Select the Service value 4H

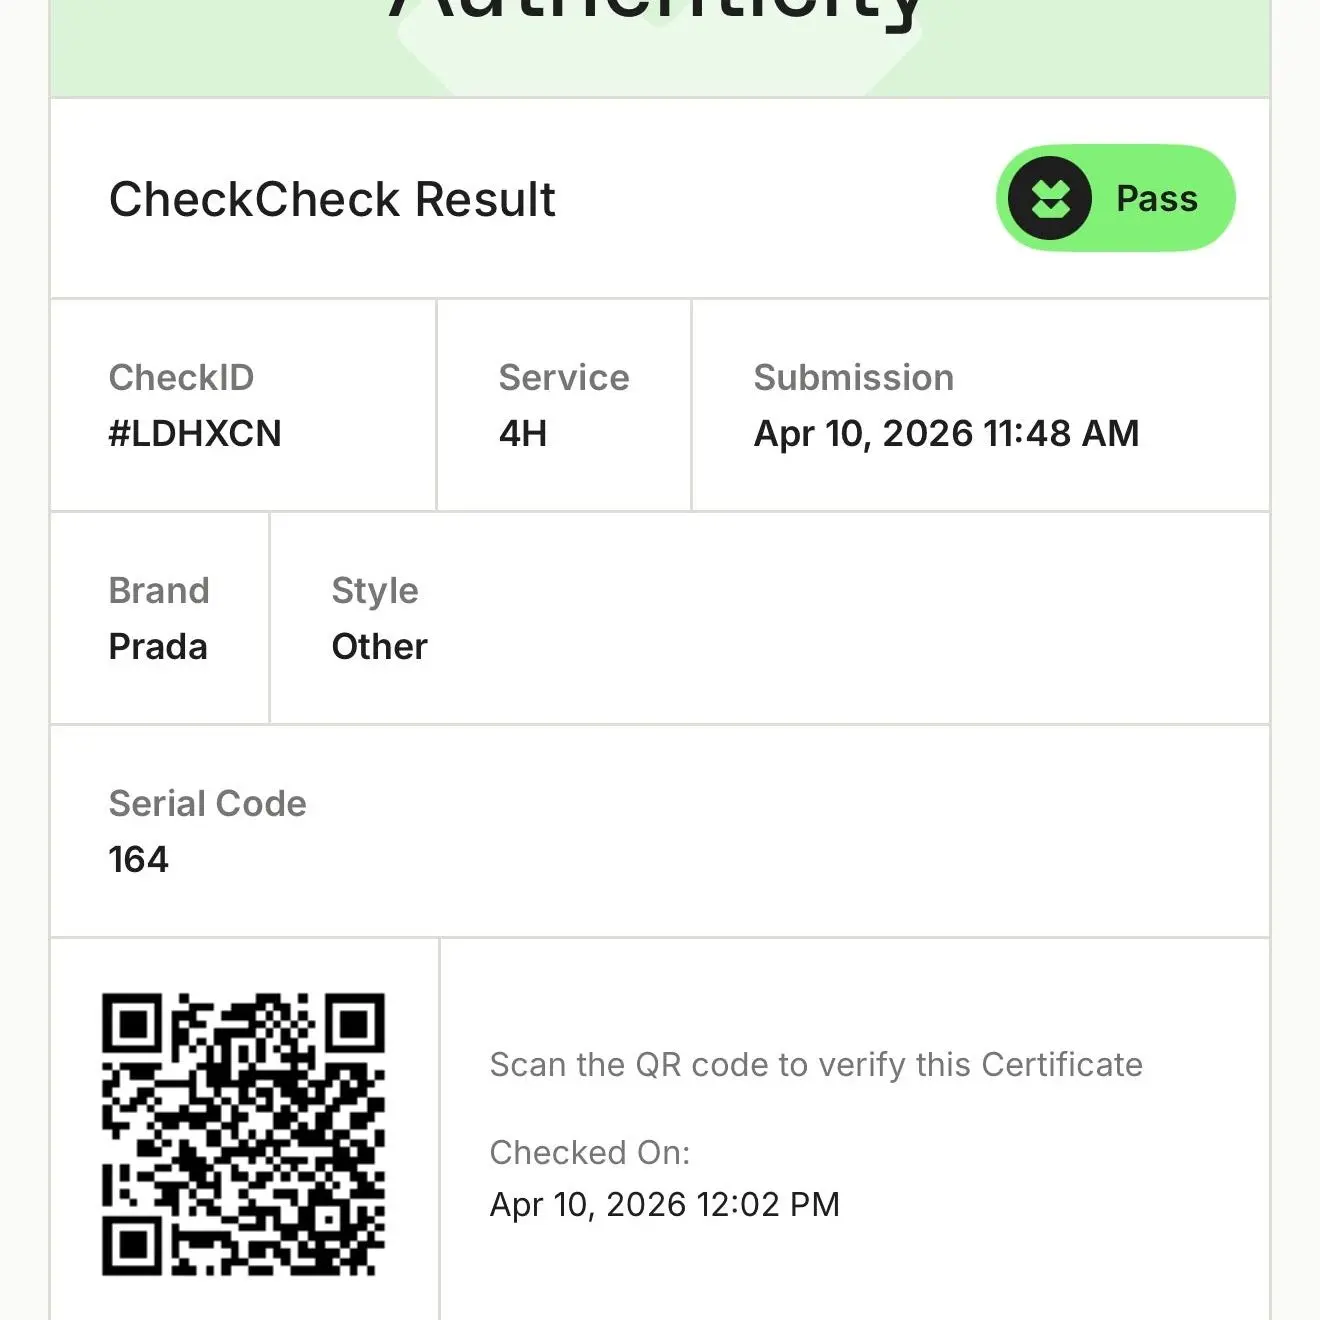[523, 434]
